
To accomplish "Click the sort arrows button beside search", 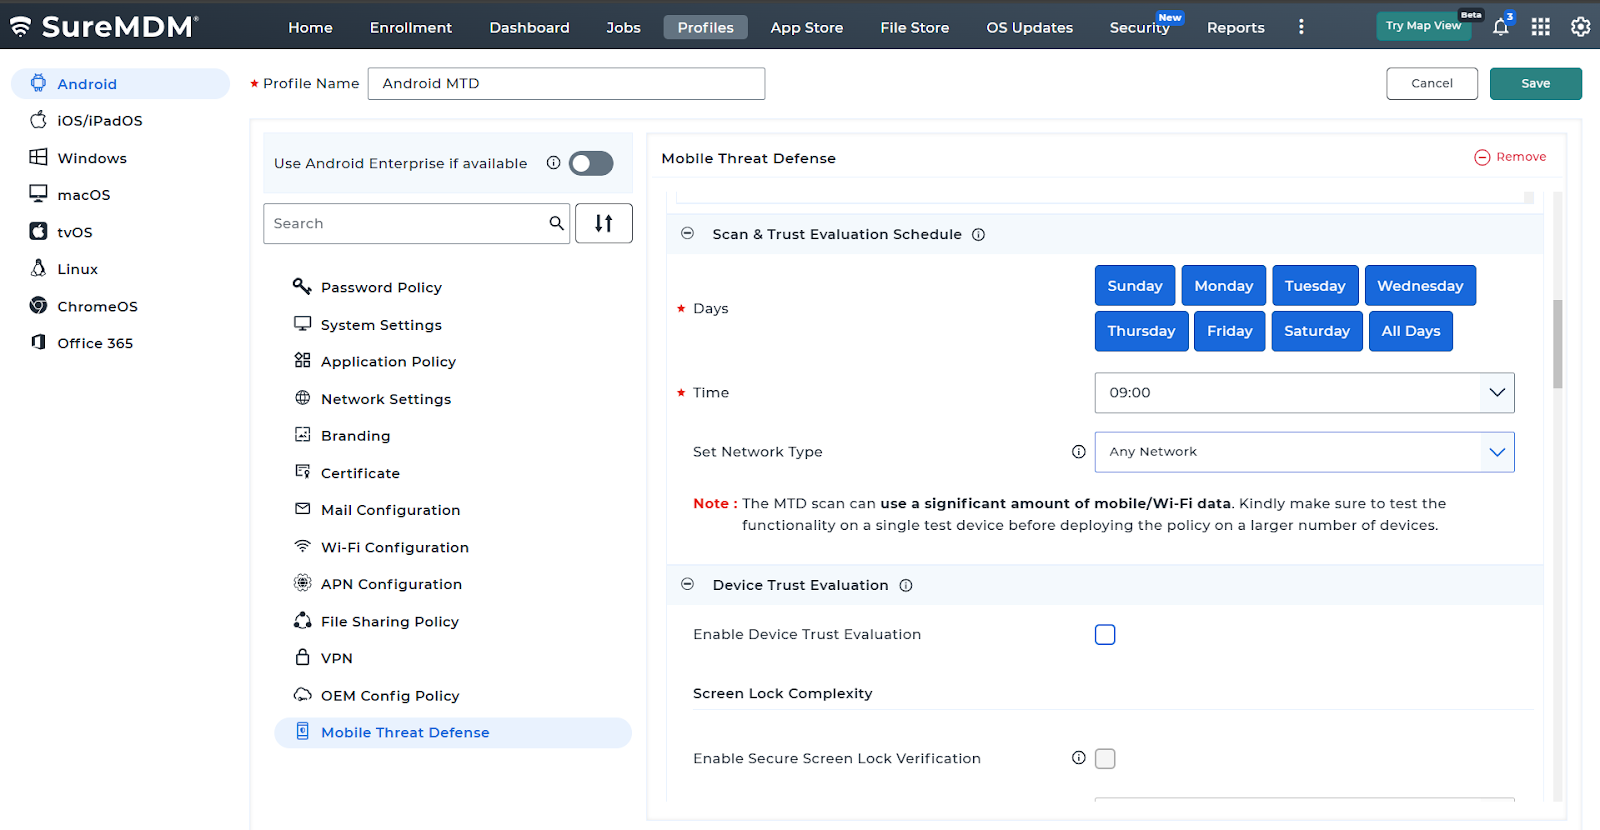I will (x=603, y=224).
